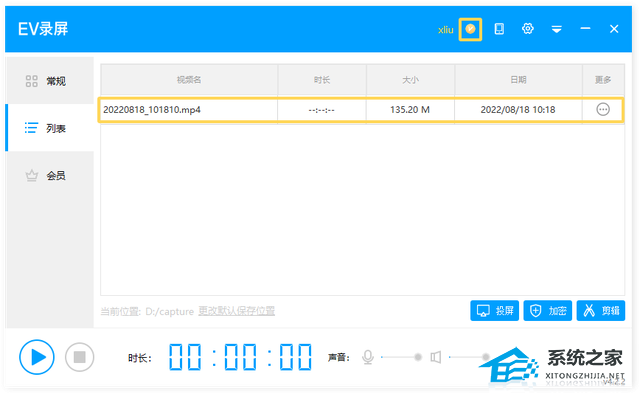This screenshot has height=394, width=640.
Task: Open the more options circle for 20220818_101810.mp4
Action: pos(603,109)
